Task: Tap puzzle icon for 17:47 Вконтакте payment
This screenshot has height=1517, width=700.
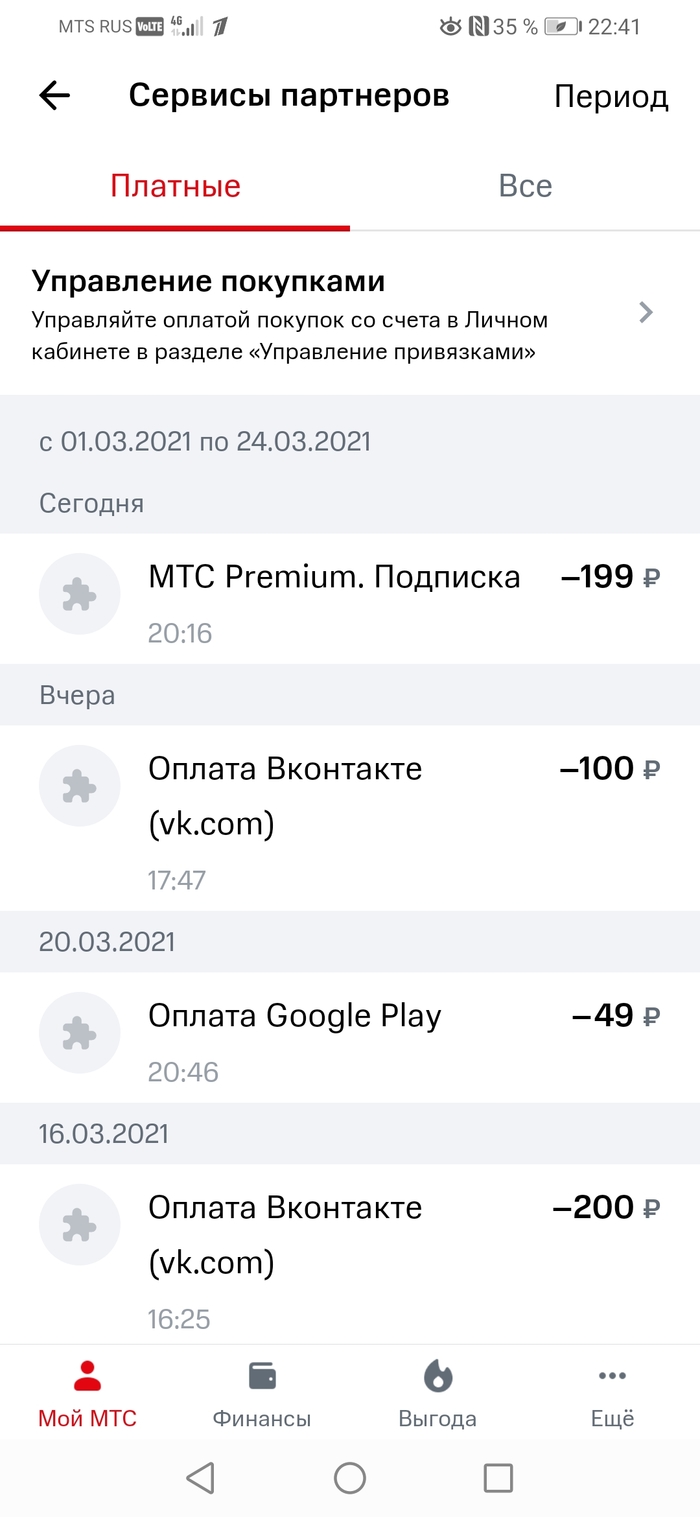Action: (x=80, y=786)
